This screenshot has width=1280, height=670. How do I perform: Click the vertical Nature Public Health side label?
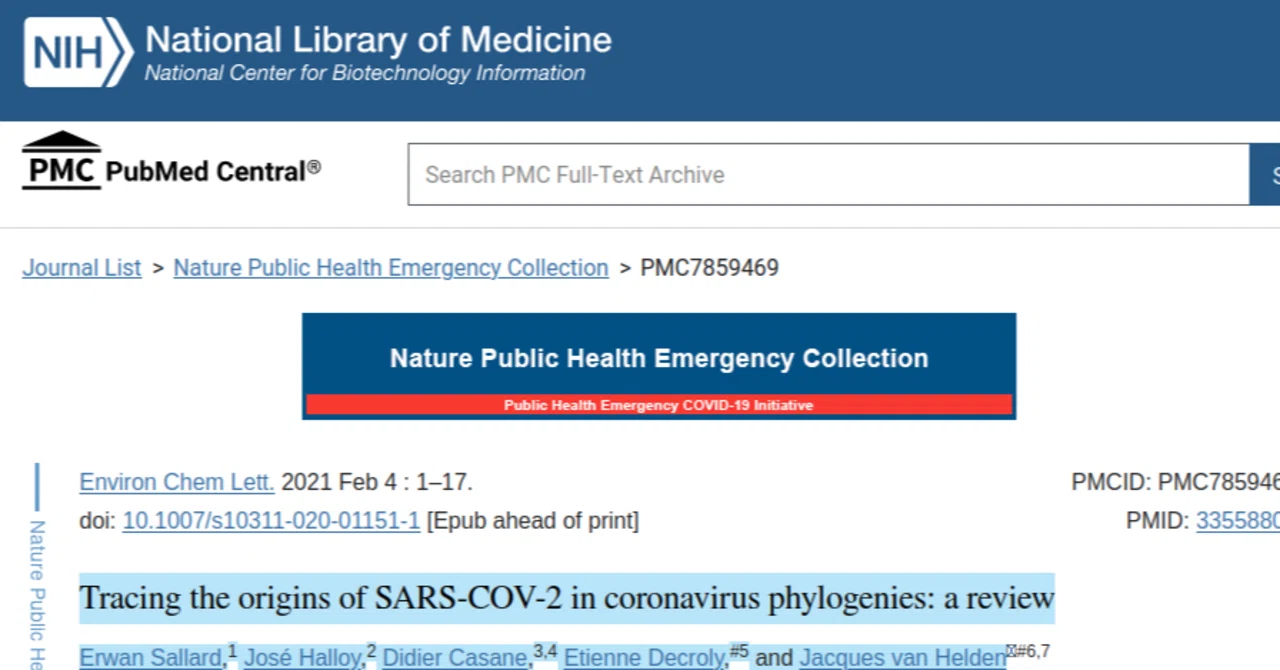37,590
